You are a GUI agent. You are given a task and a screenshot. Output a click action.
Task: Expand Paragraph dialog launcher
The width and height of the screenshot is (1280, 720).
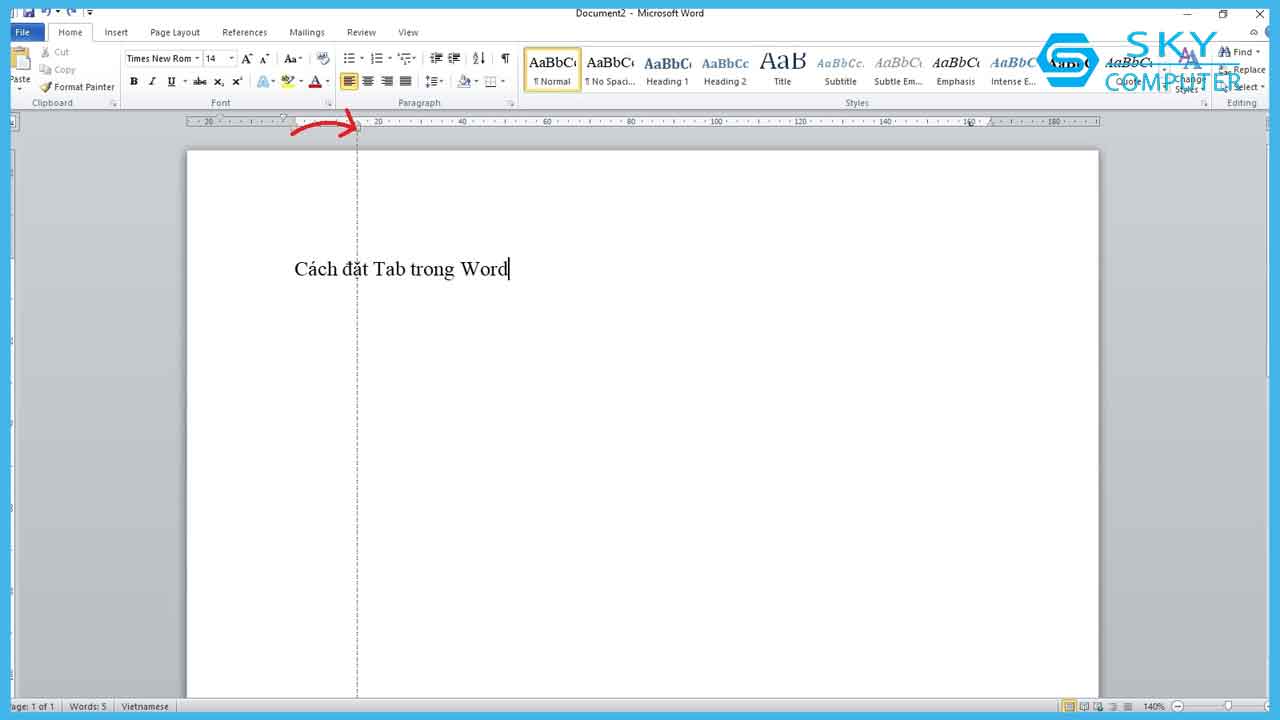[x=510, y=104]
